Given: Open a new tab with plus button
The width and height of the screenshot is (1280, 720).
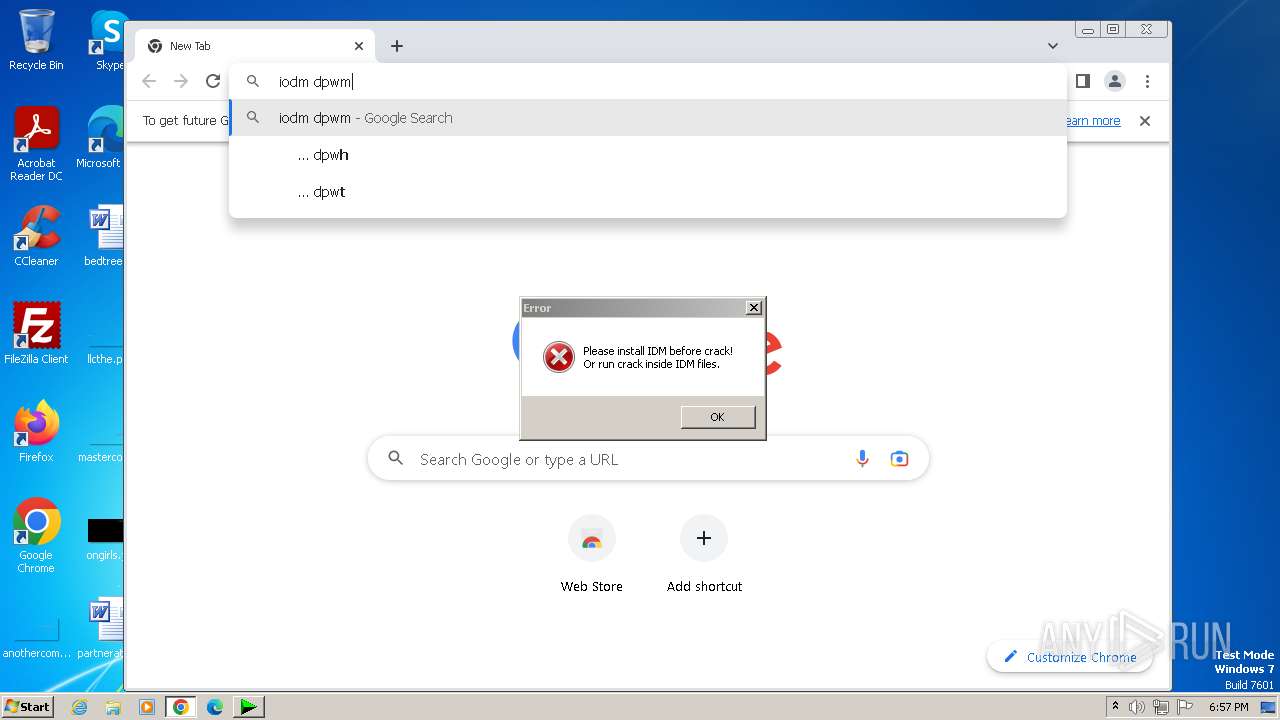Looking at the screenshot, I should 397,46.
